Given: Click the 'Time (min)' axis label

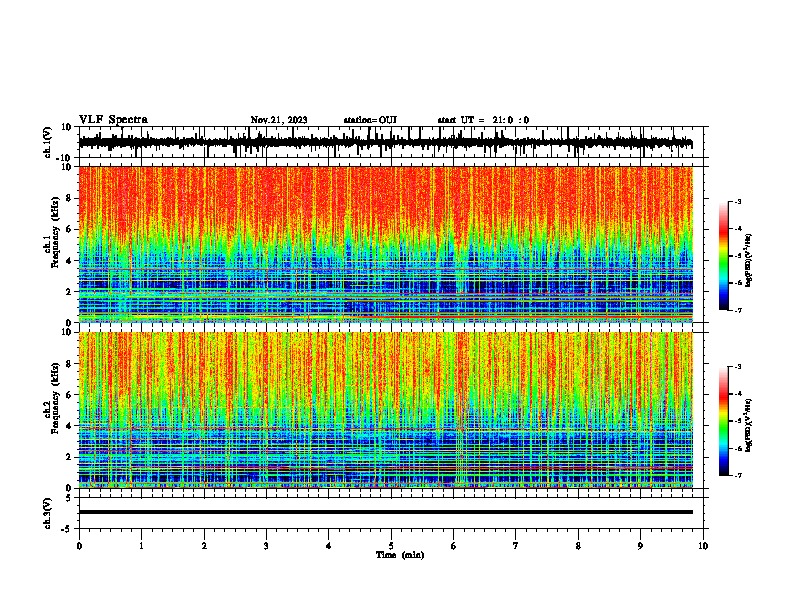Looking at the screenshot, I should [x=400, y=555].
